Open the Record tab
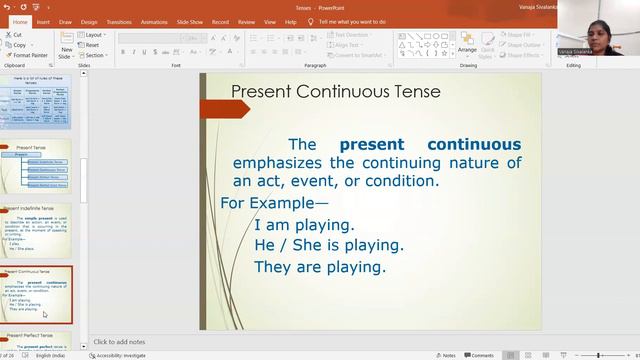The height and width of the screenshot is (360, 640). [x=220, y=22]
